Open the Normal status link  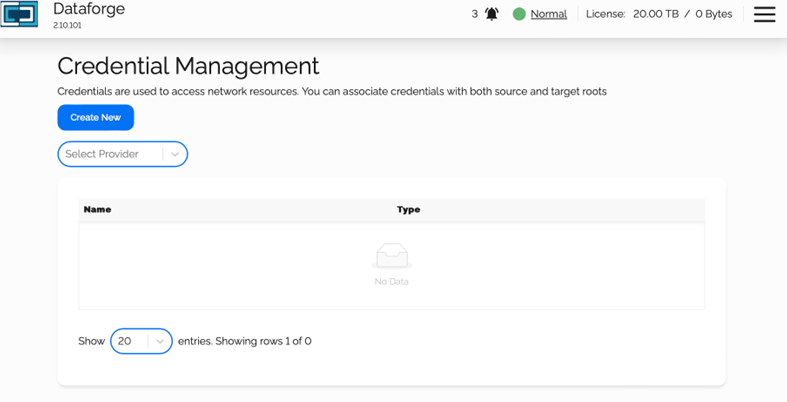pos(548,14)
